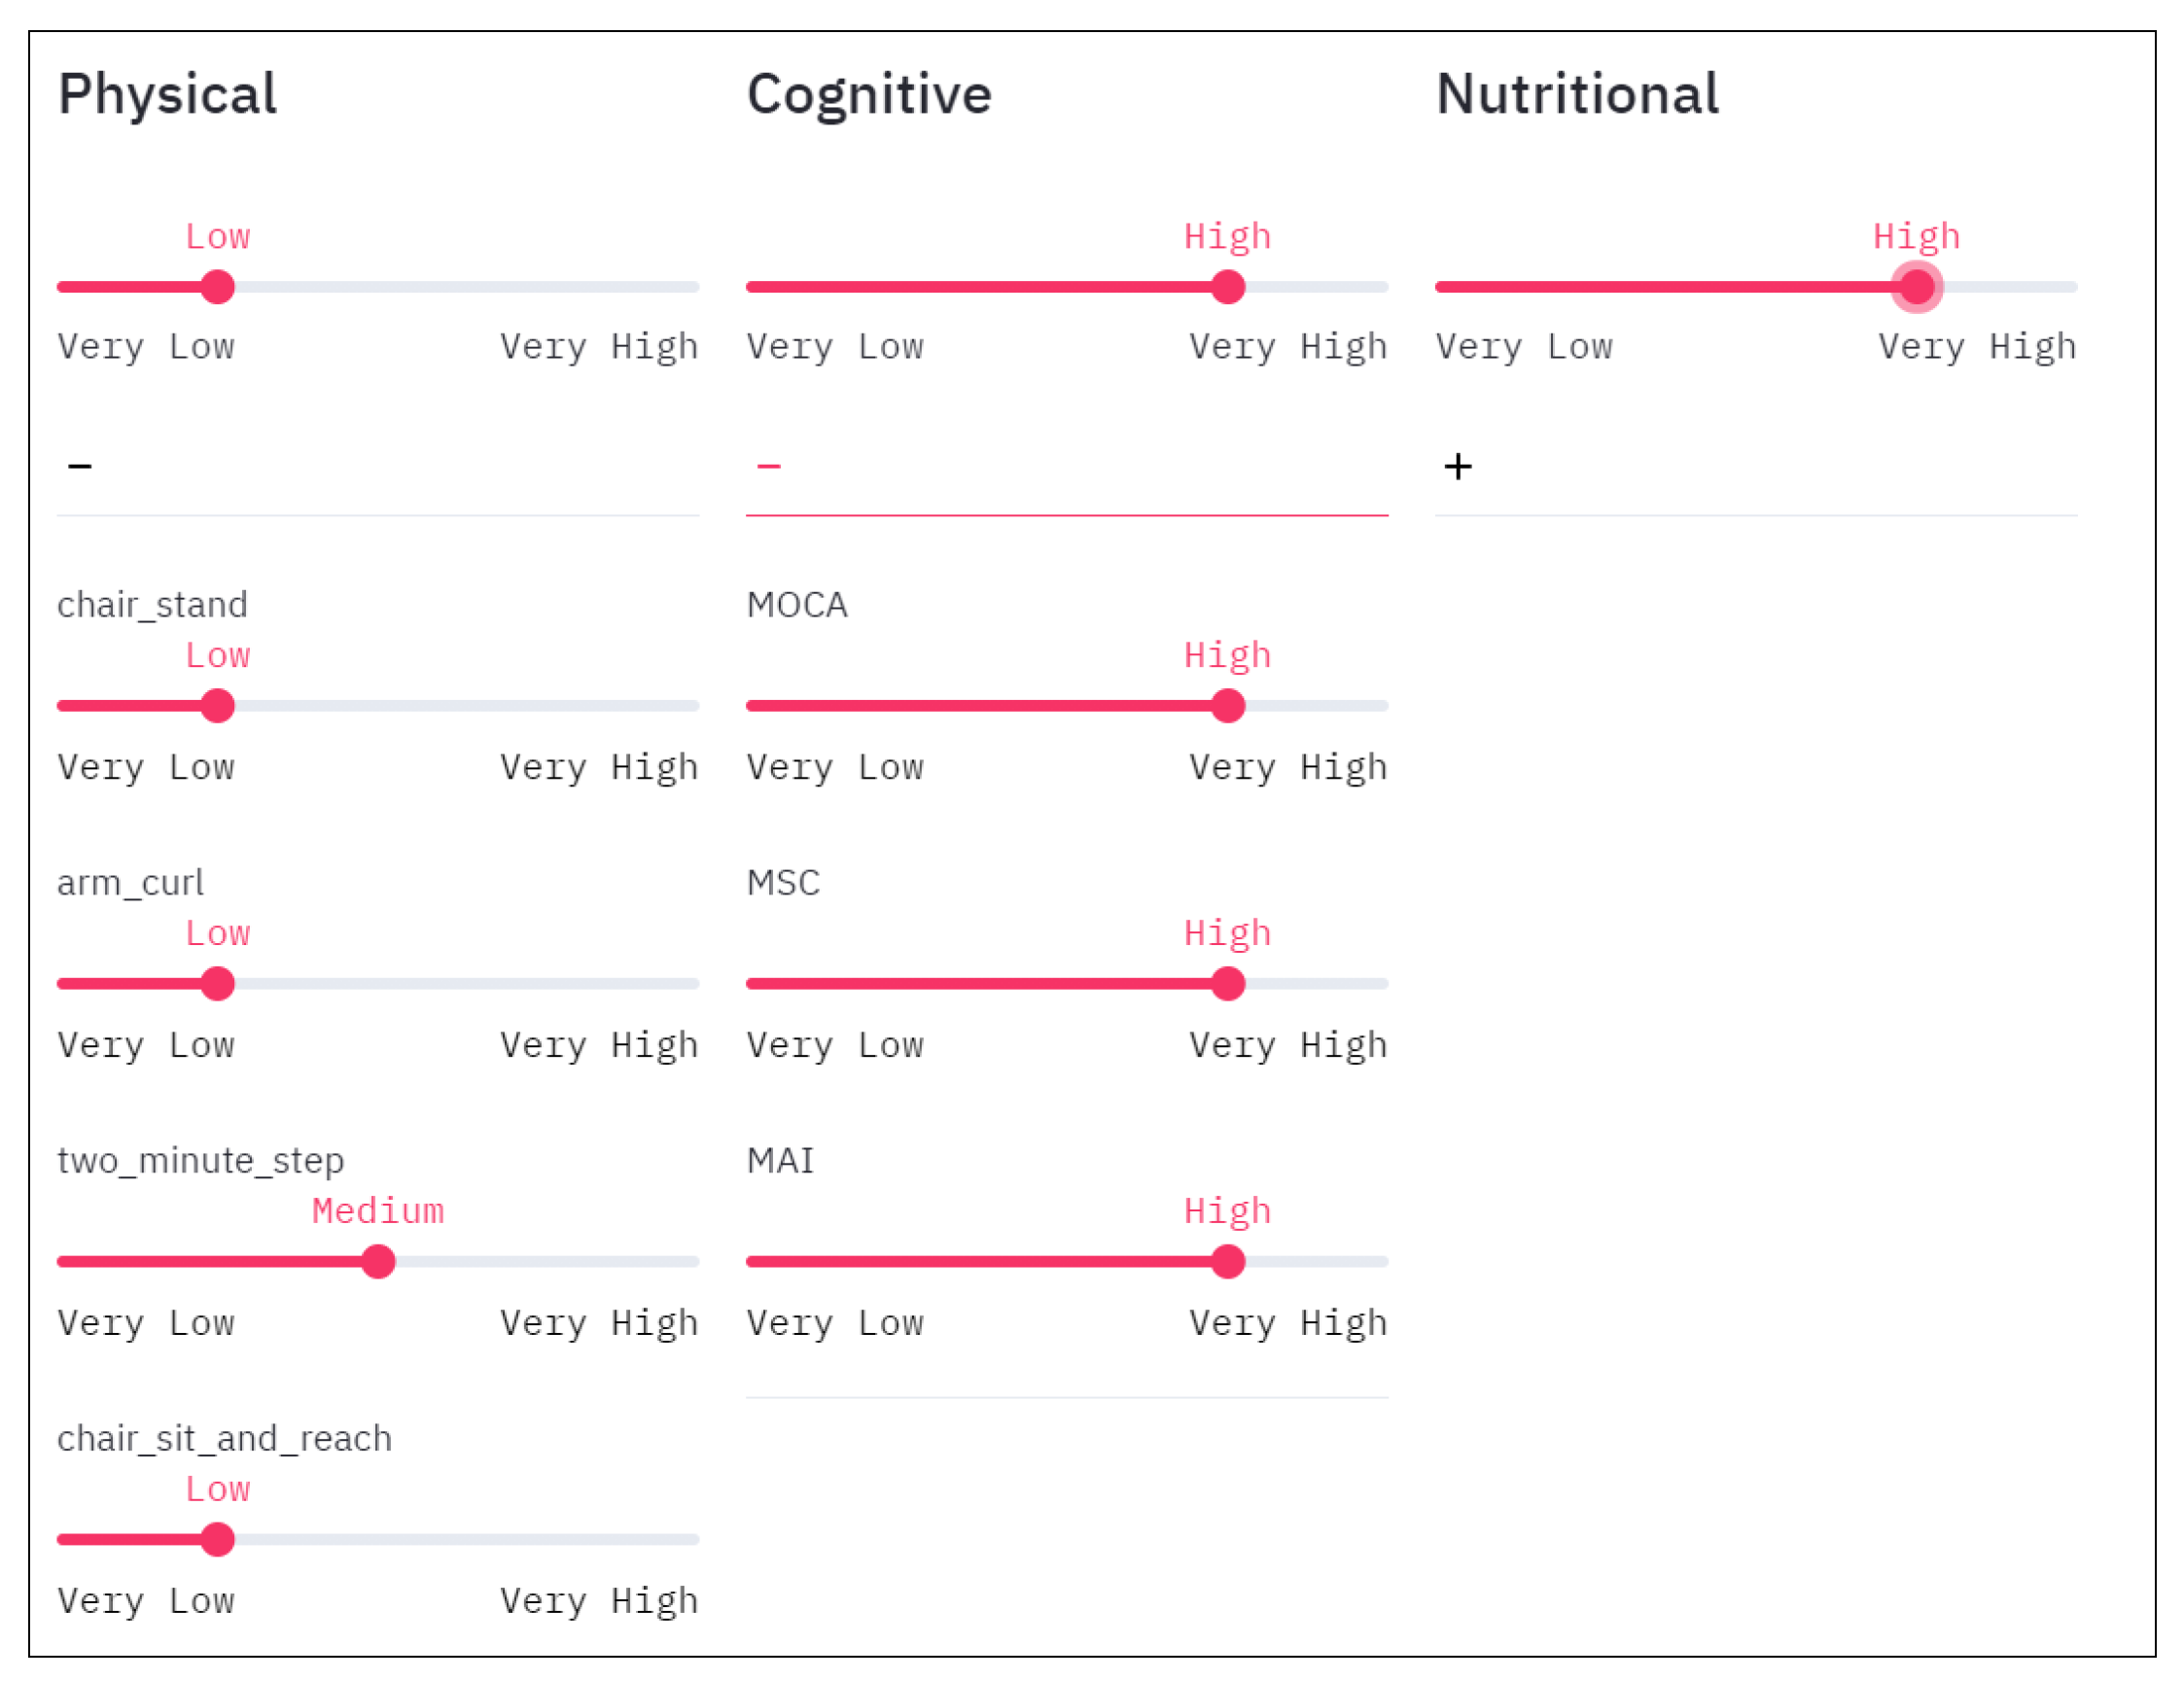Click the Cognitive heading
Image resolution: width=2184 pixels, height=1681 pixels.
(869, 95)
